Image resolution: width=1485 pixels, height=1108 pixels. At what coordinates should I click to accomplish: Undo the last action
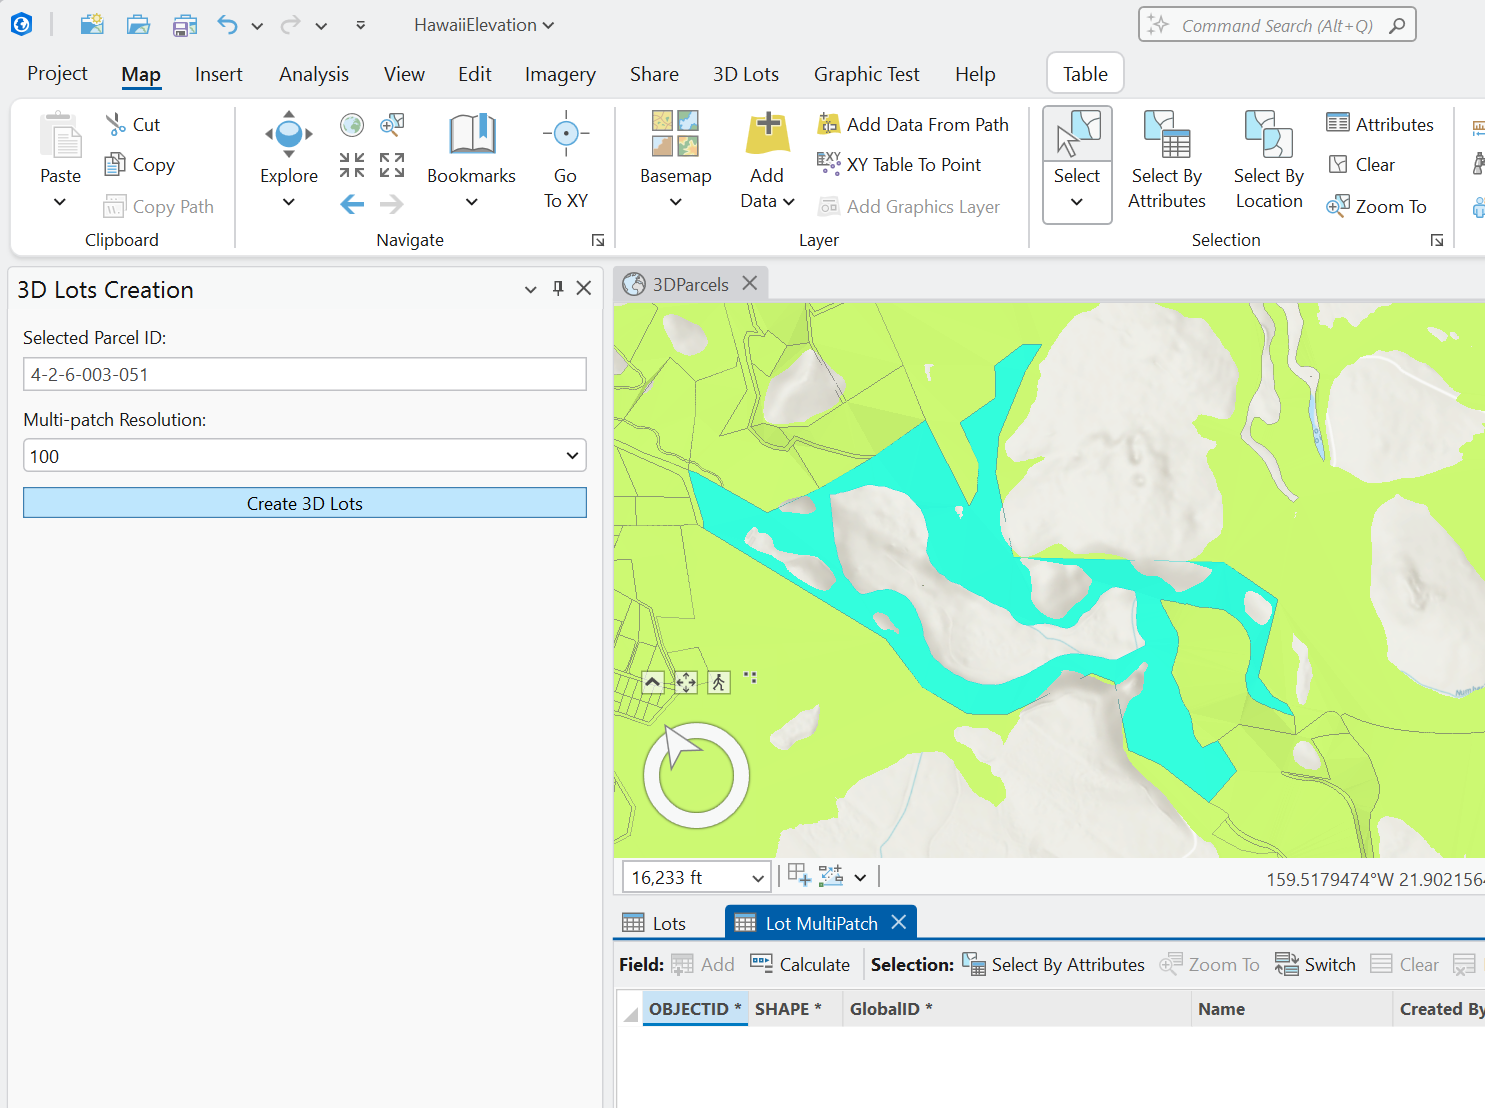[x=228, y=25]
